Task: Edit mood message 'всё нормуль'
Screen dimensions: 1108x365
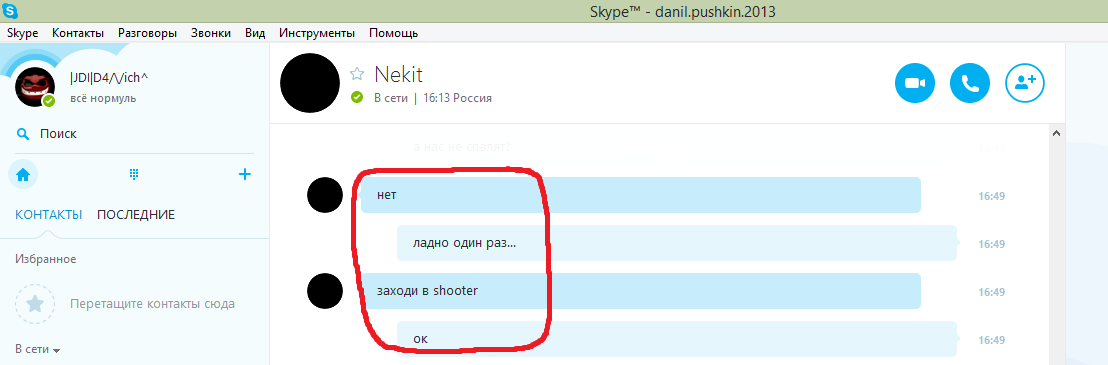Action: [103, 98]
